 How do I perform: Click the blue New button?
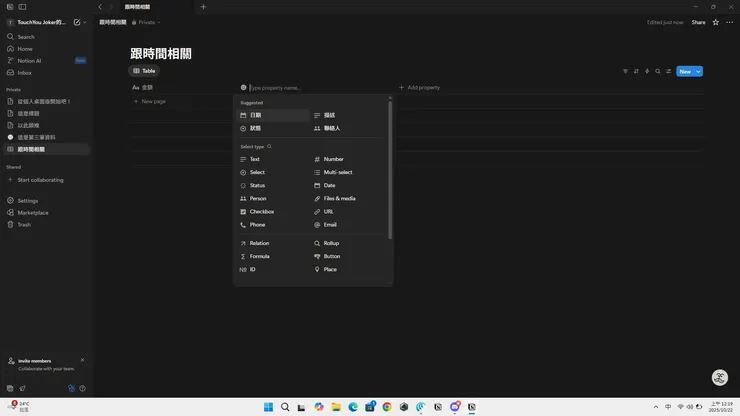point(685,71)
